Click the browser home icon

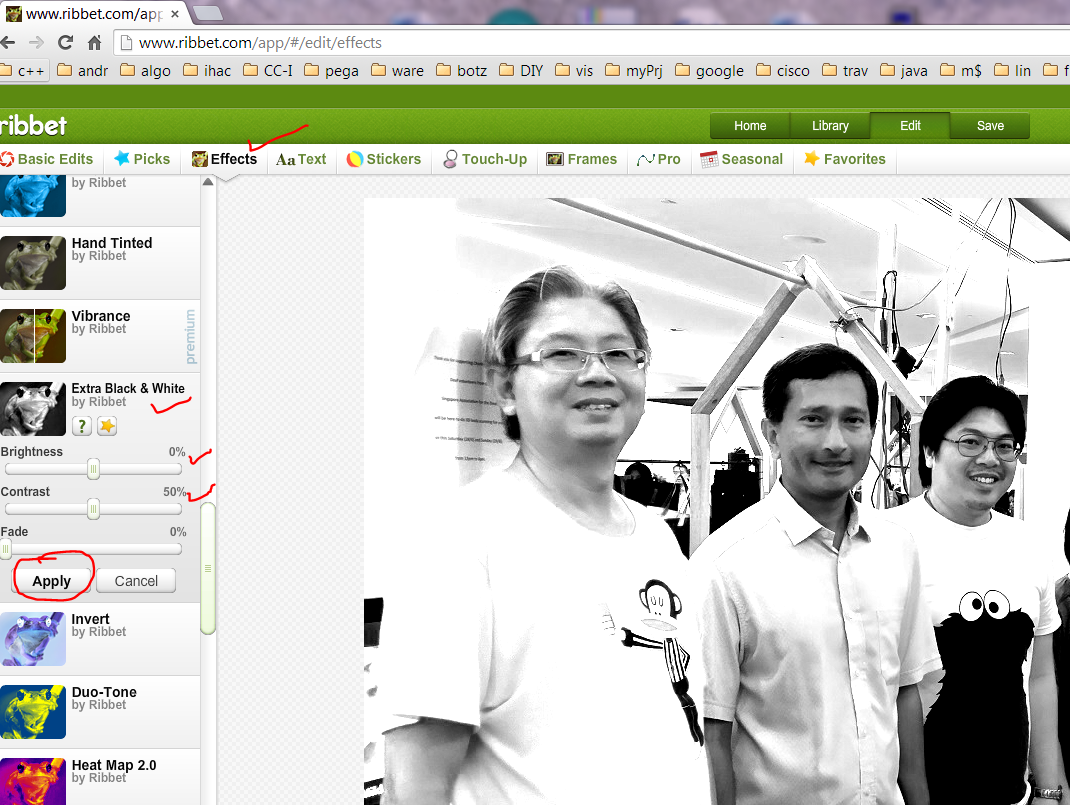(x=95, y=43)
